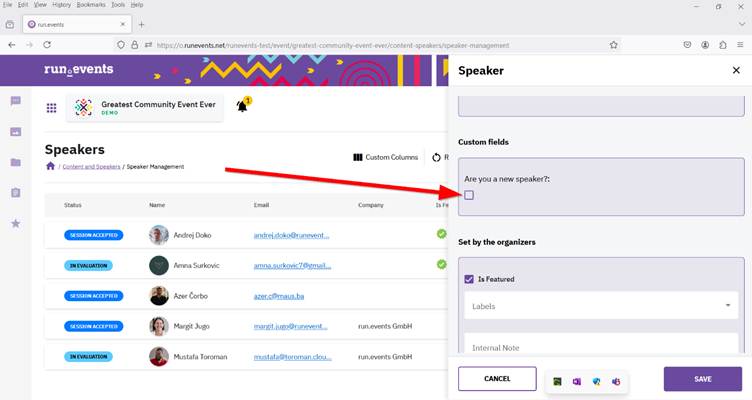Image resolution: width=752 pixels, height=400 pixels.
Task: Open the apps grid launcher icon
Action: pos(51,108)
